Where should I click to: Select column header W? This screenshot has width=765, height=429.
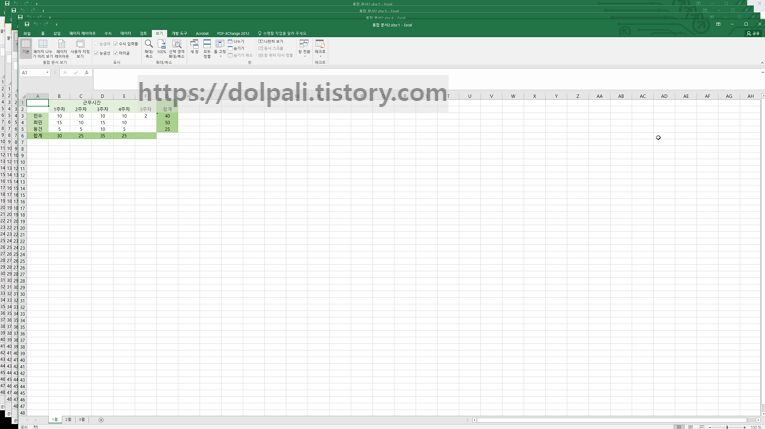513,96
